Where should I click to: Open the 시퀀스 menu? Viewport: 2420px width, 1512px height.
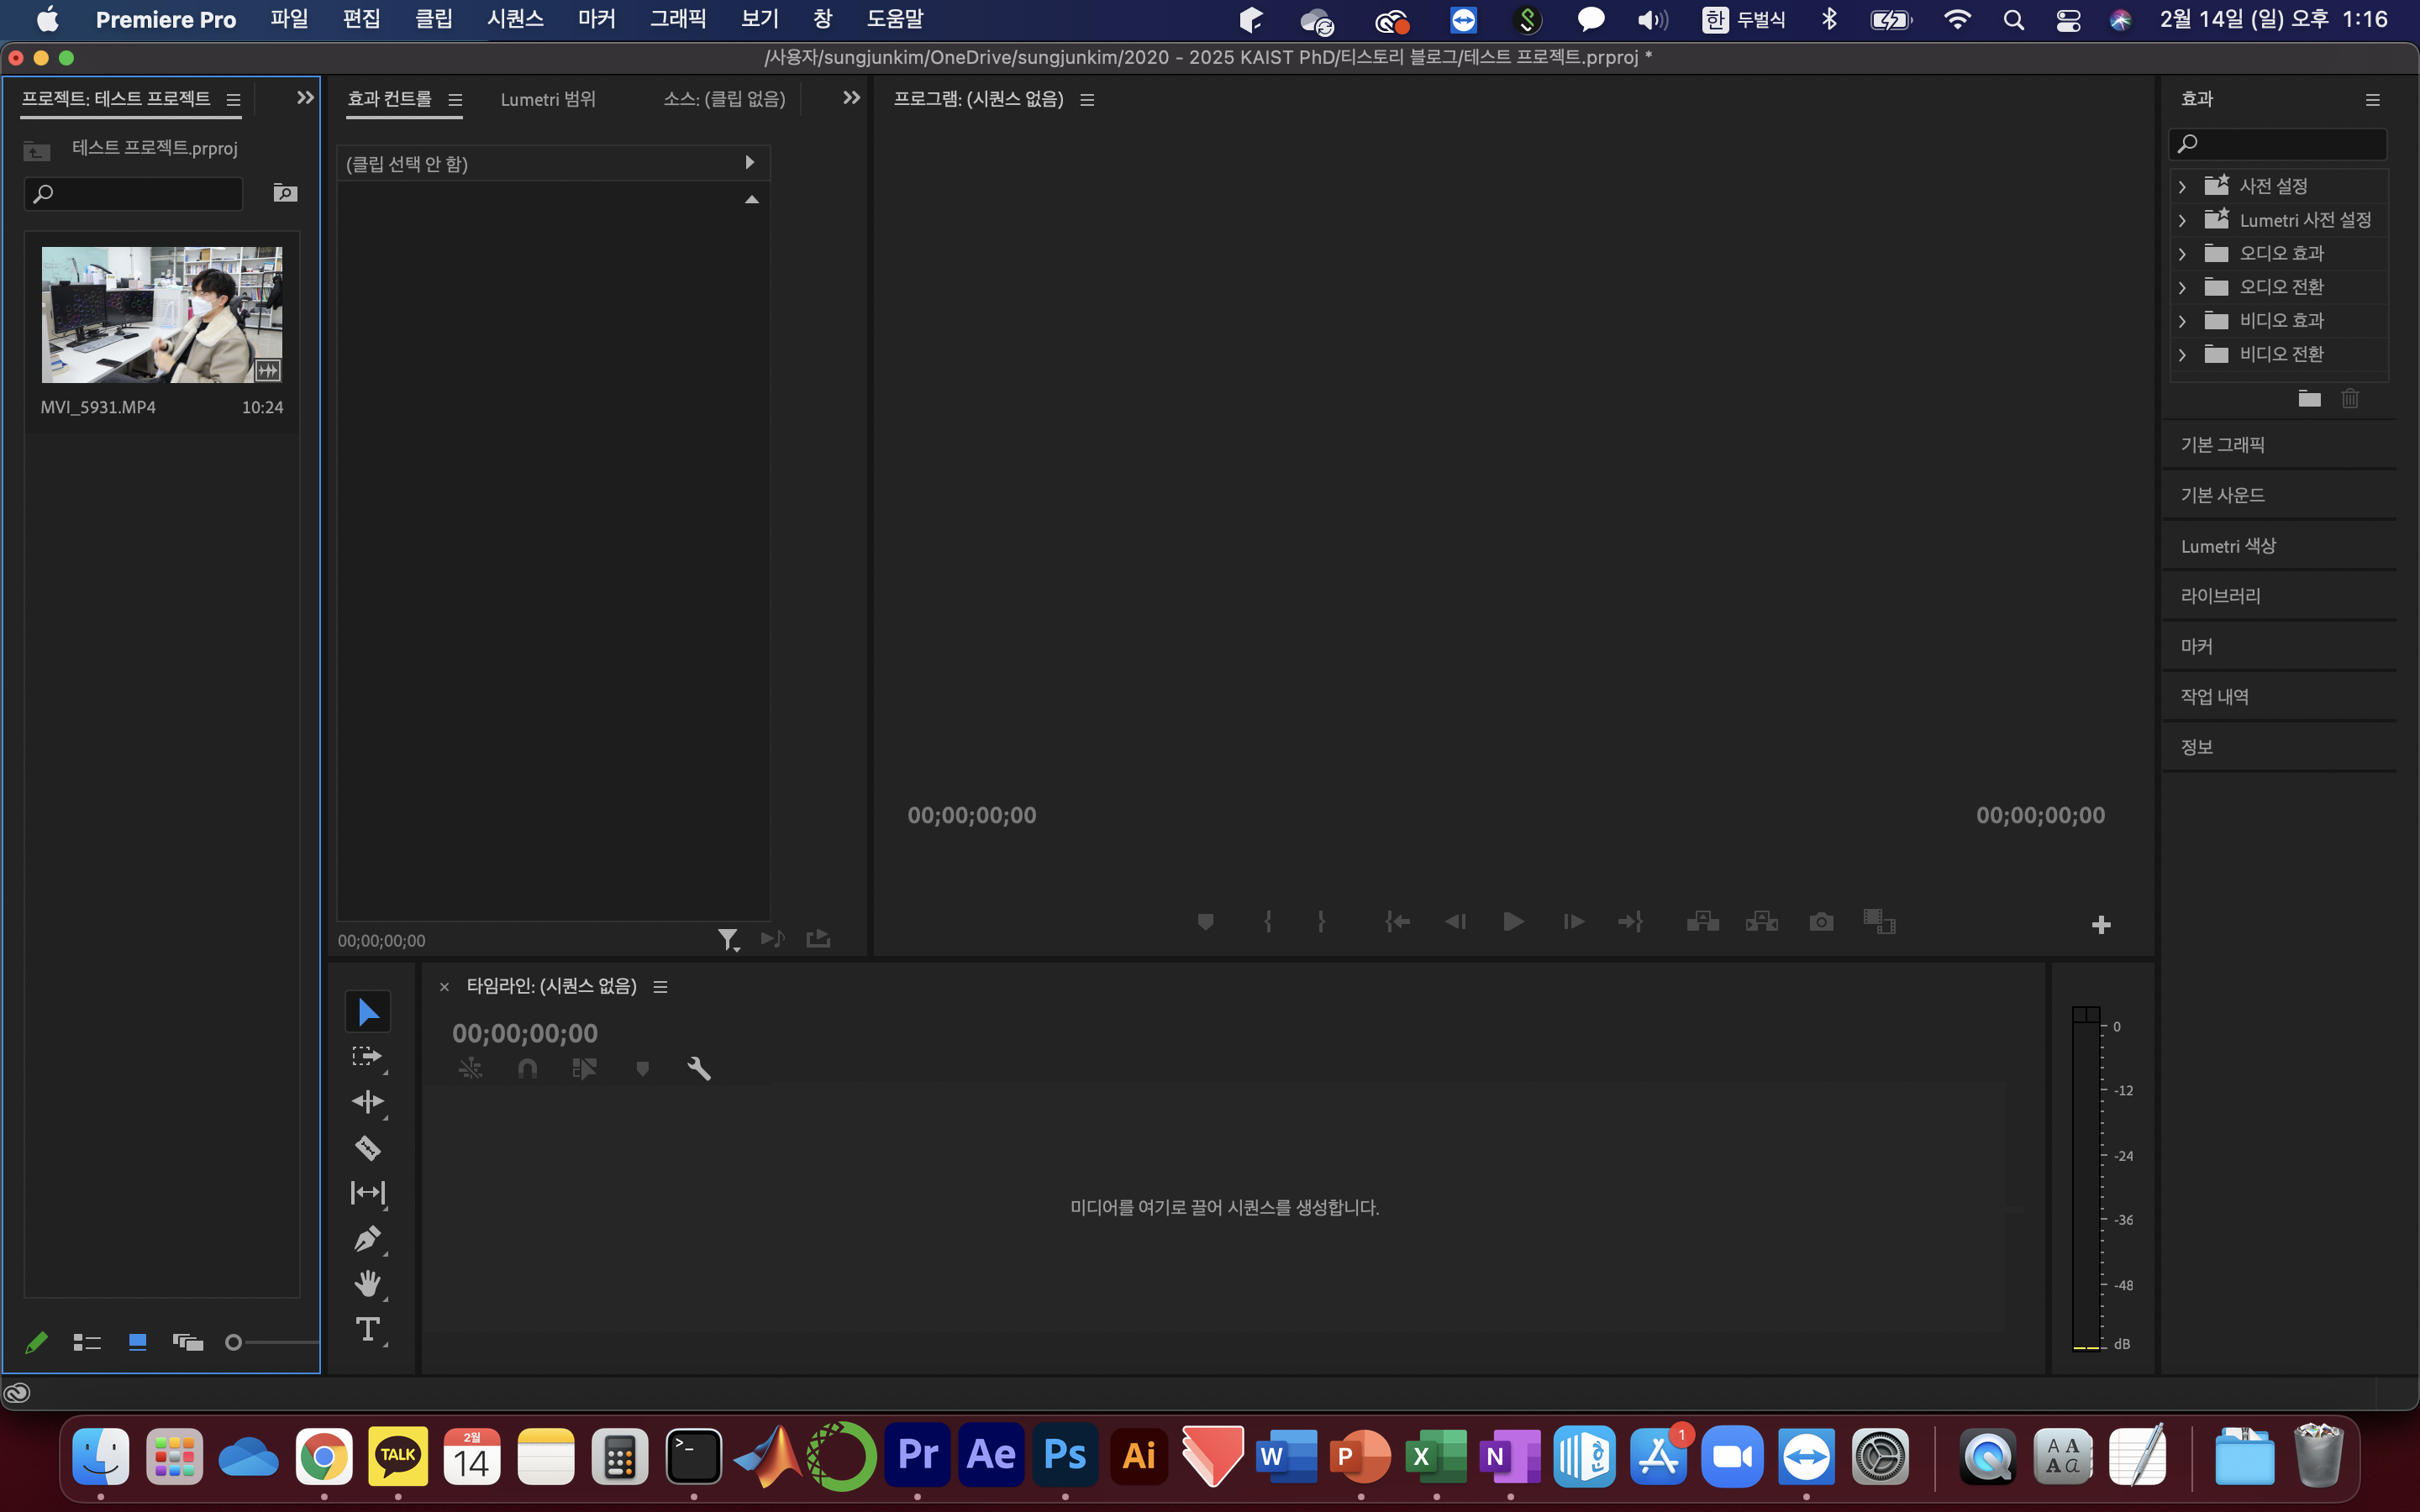point(515,19)
